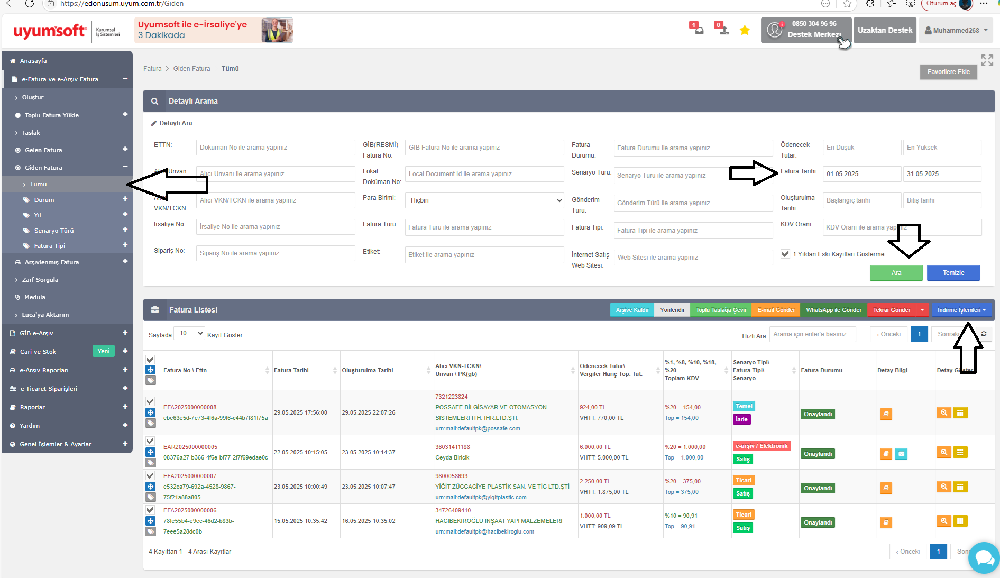The height and width of the screenshot is (578, 1000).
Task: Click the blue Temizle button
Action: coord(953,273)
